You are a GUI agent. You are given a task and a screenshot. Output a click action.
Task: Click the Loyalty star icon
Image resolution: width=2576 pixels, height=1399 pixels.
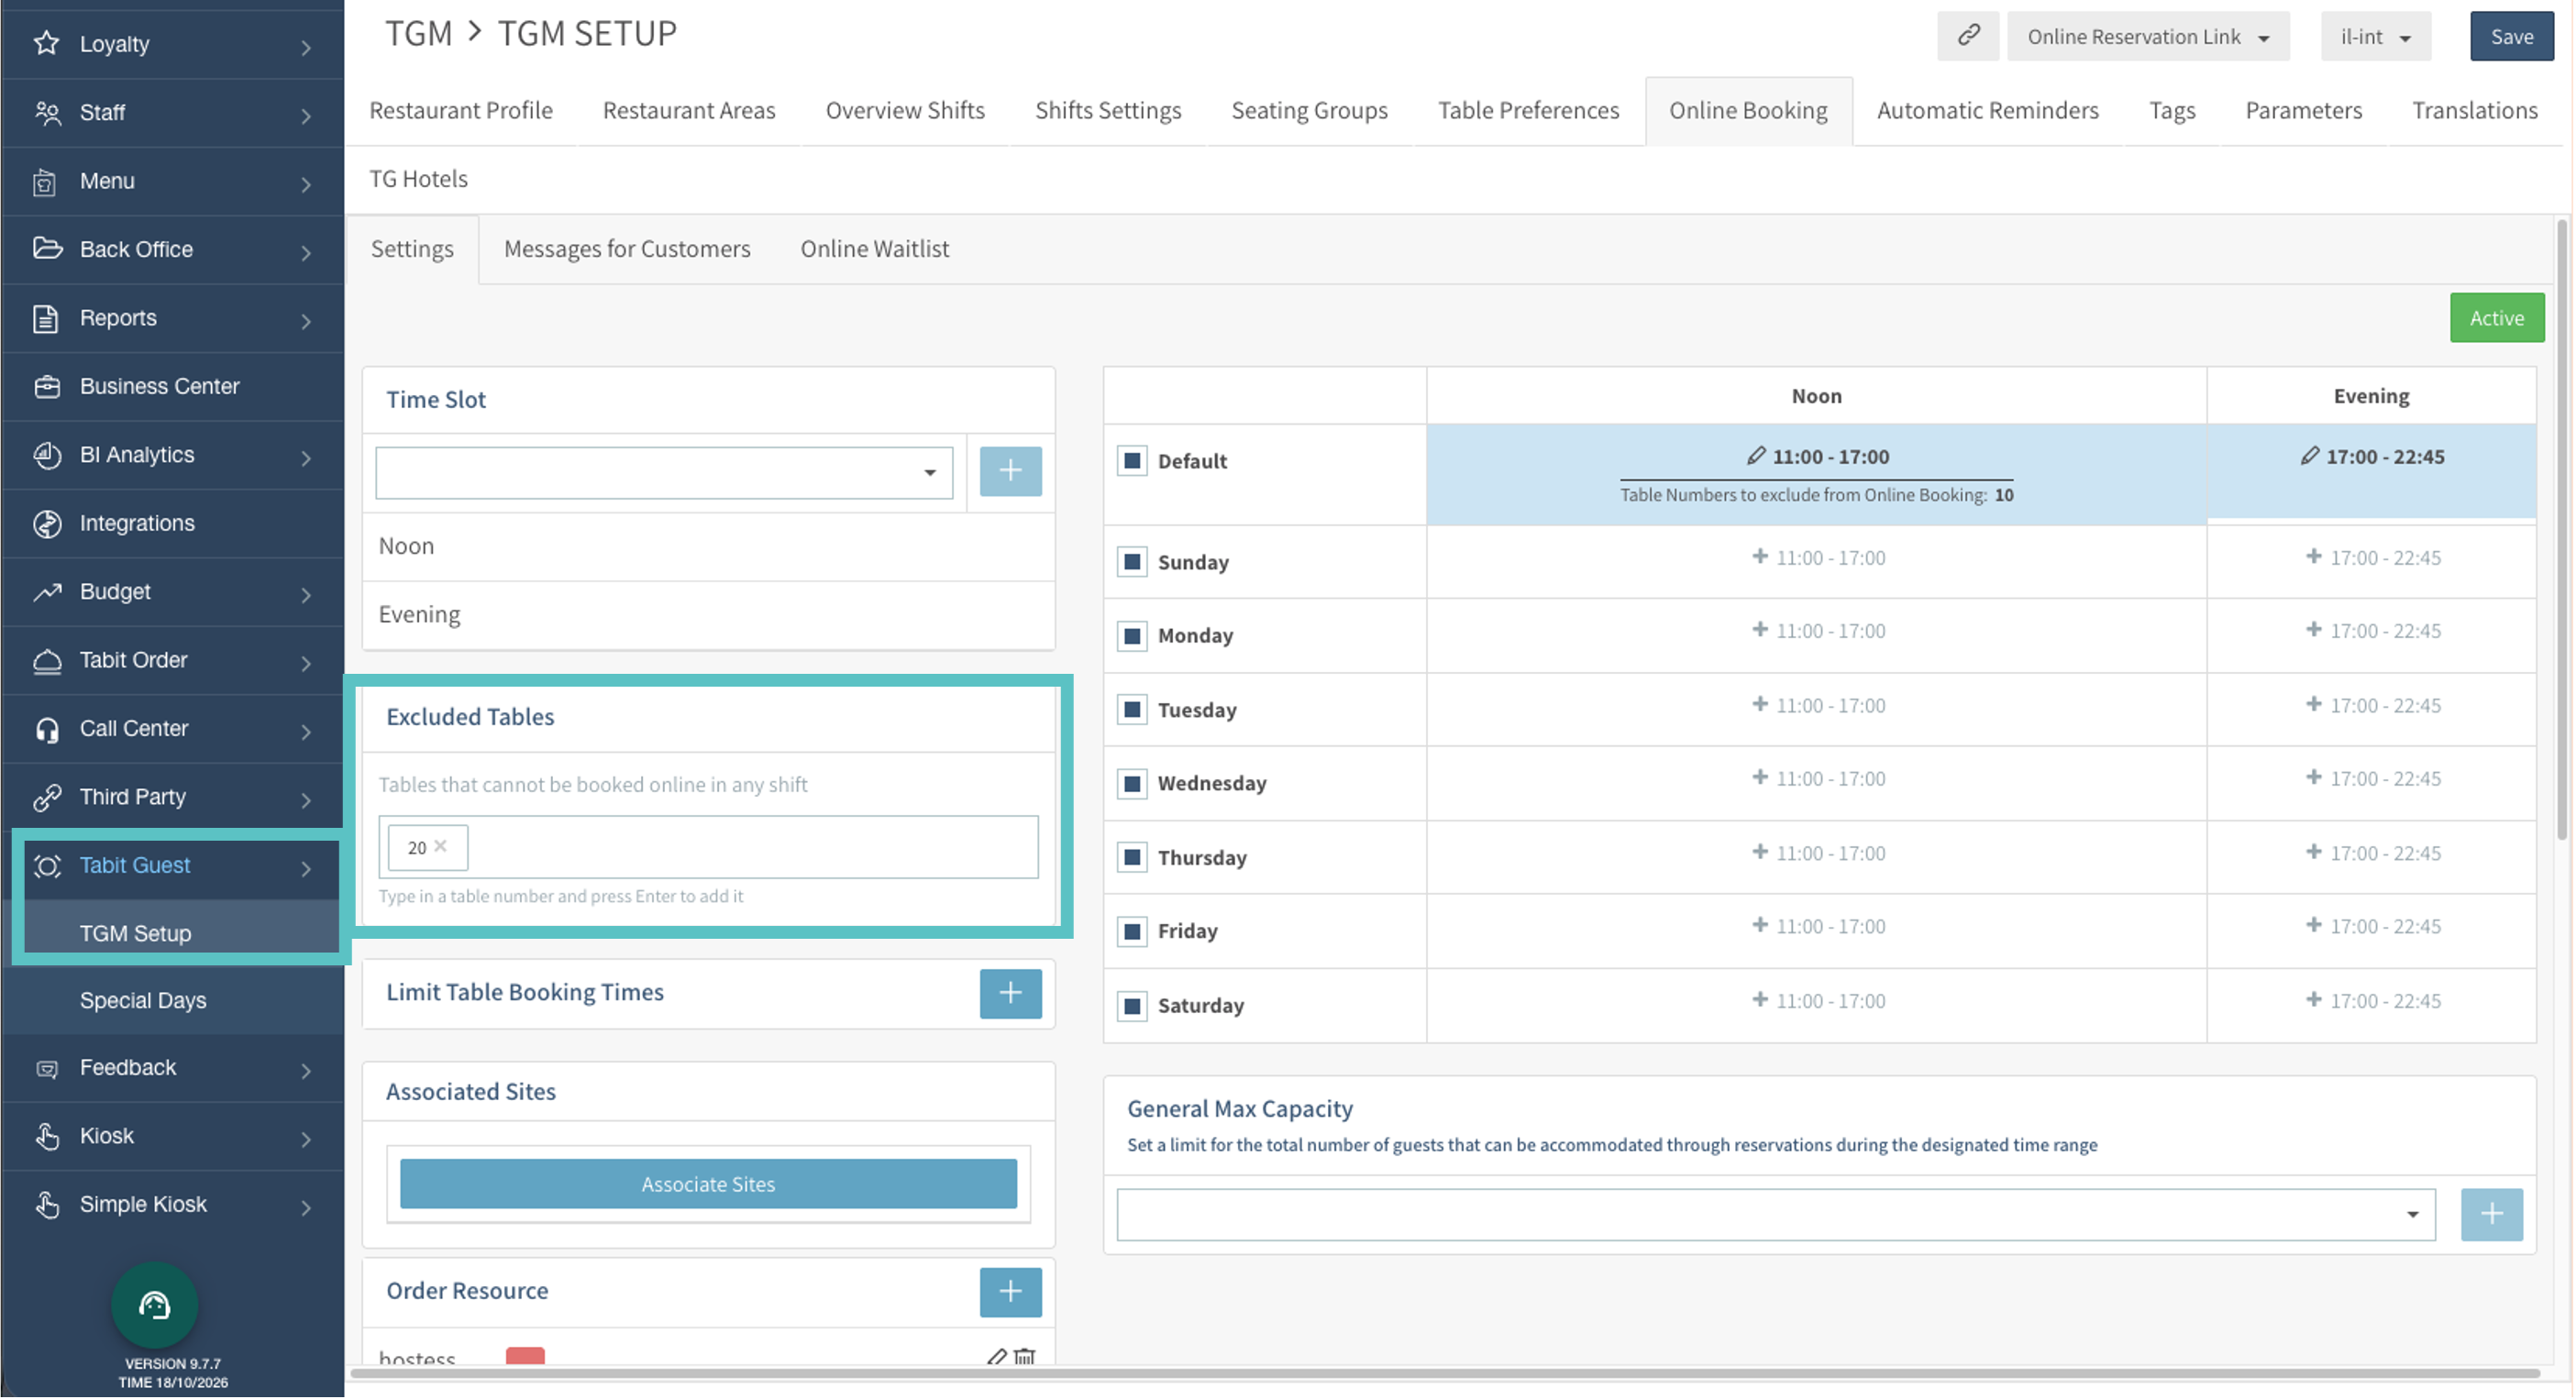(46, 43)
